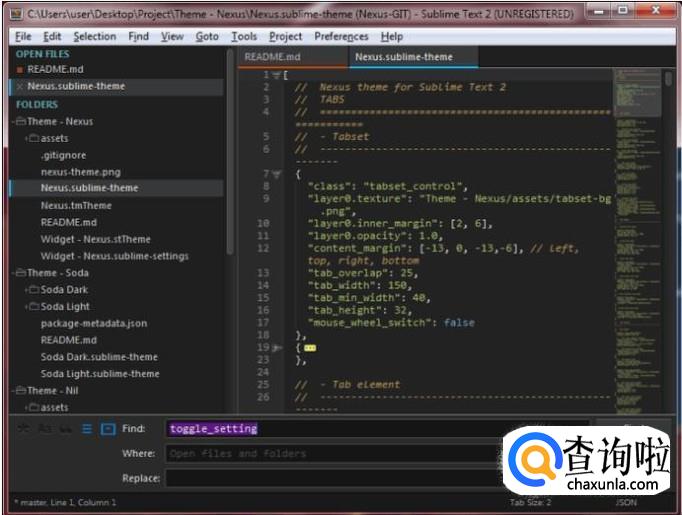Toggle regular expression search option
The image size is (682, 515).
(x=23, y=429)
